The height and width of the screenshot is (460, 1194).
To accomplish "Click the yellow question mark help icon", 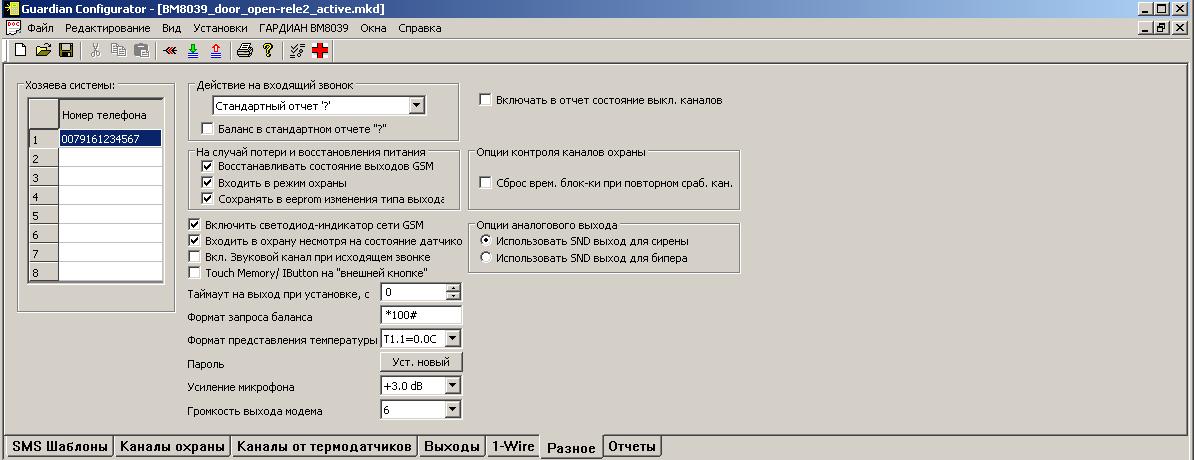I will click(267, 50).
